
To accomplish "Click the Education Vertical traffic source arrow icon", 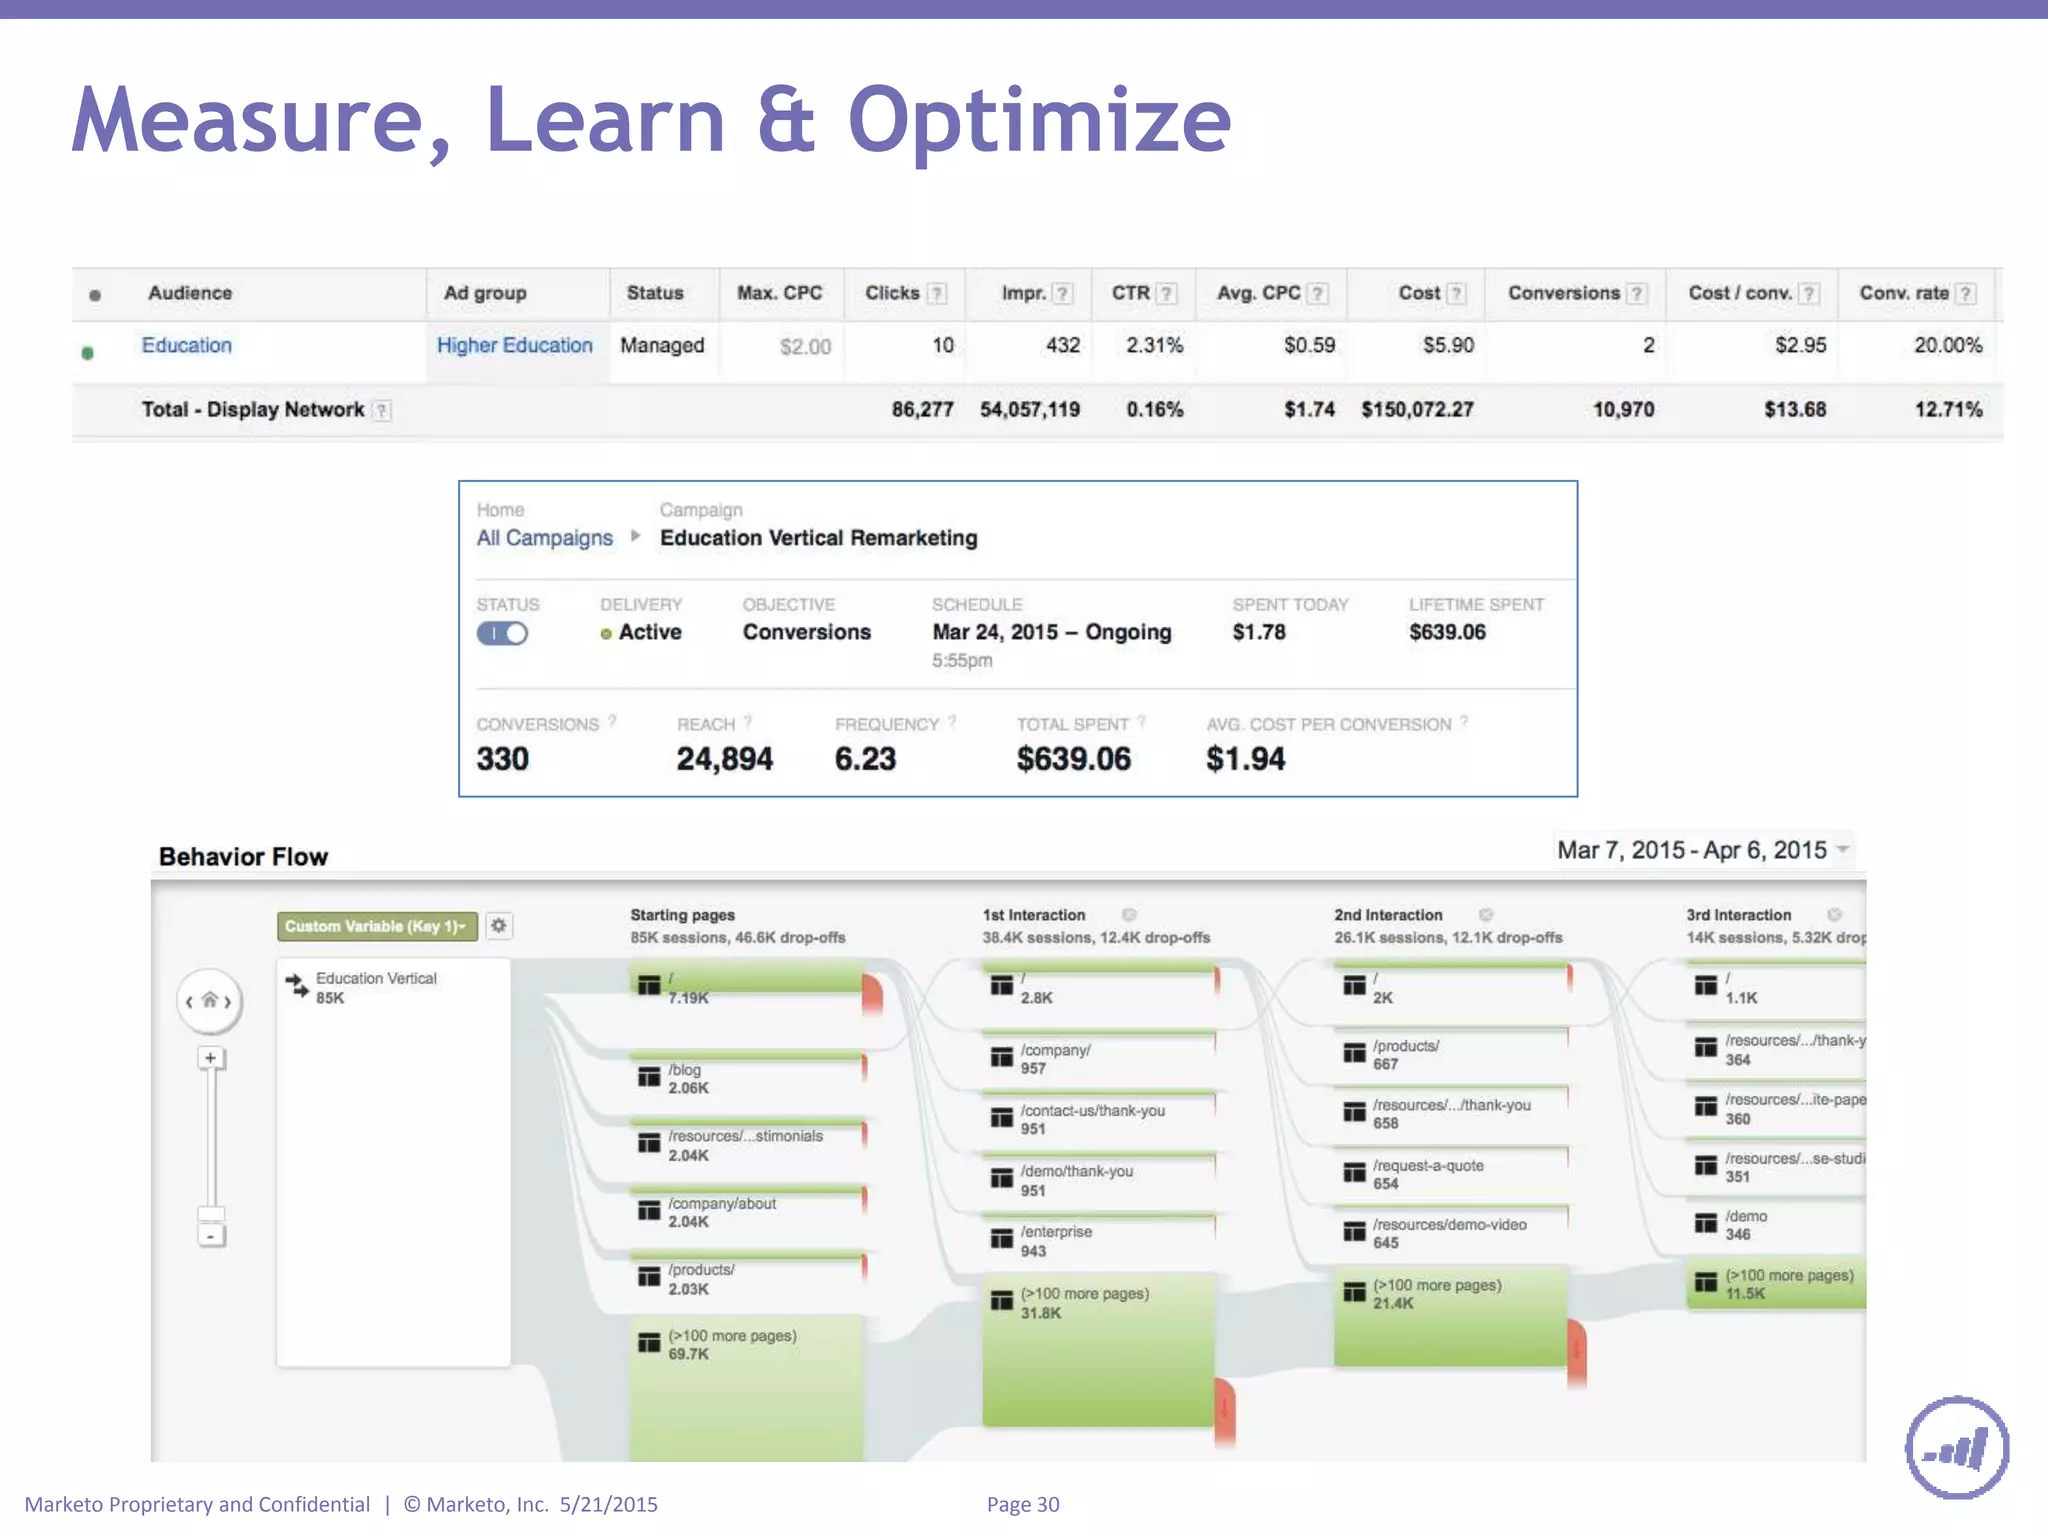I will tap(297, 985).
